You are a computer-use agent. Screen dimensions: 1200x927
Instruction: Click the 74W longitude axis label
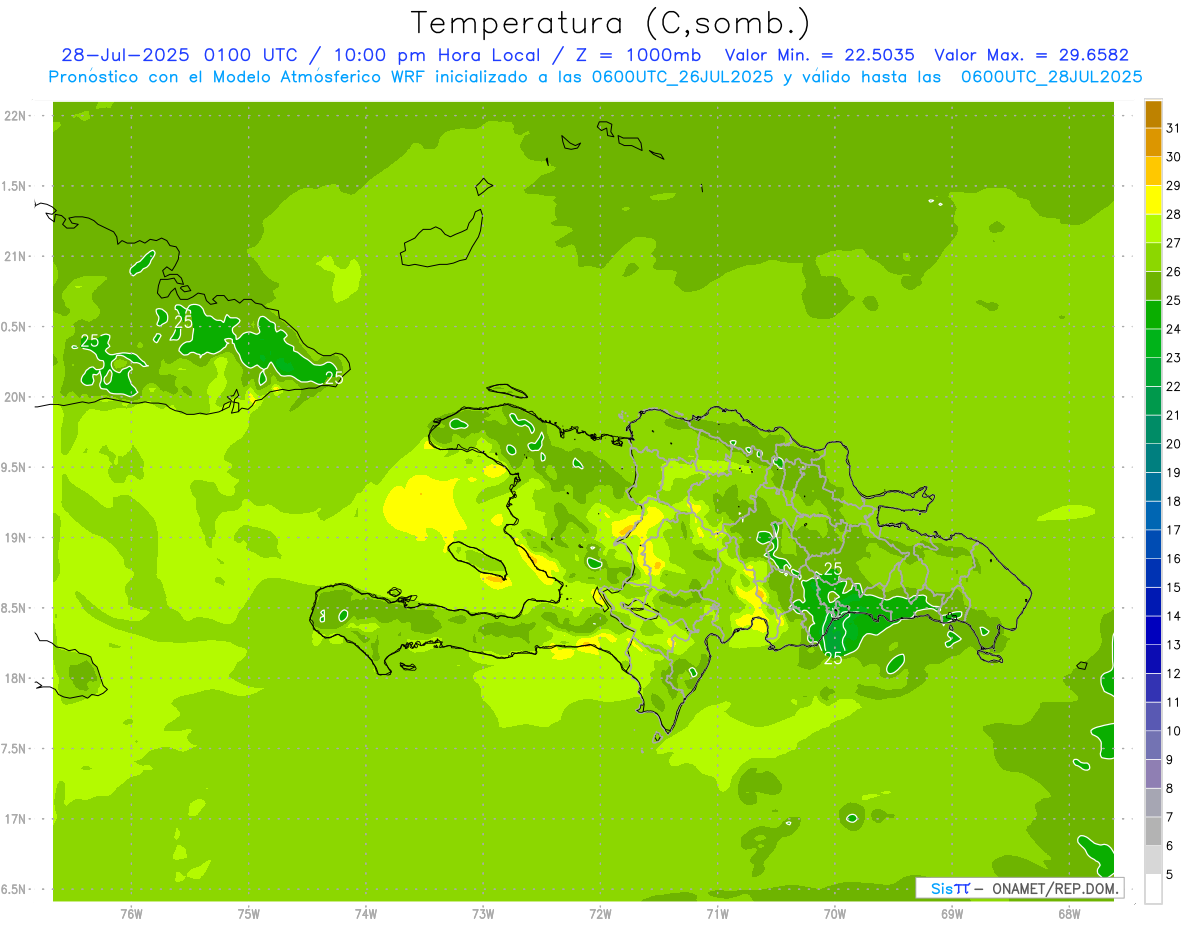click(x=366, y=914)
